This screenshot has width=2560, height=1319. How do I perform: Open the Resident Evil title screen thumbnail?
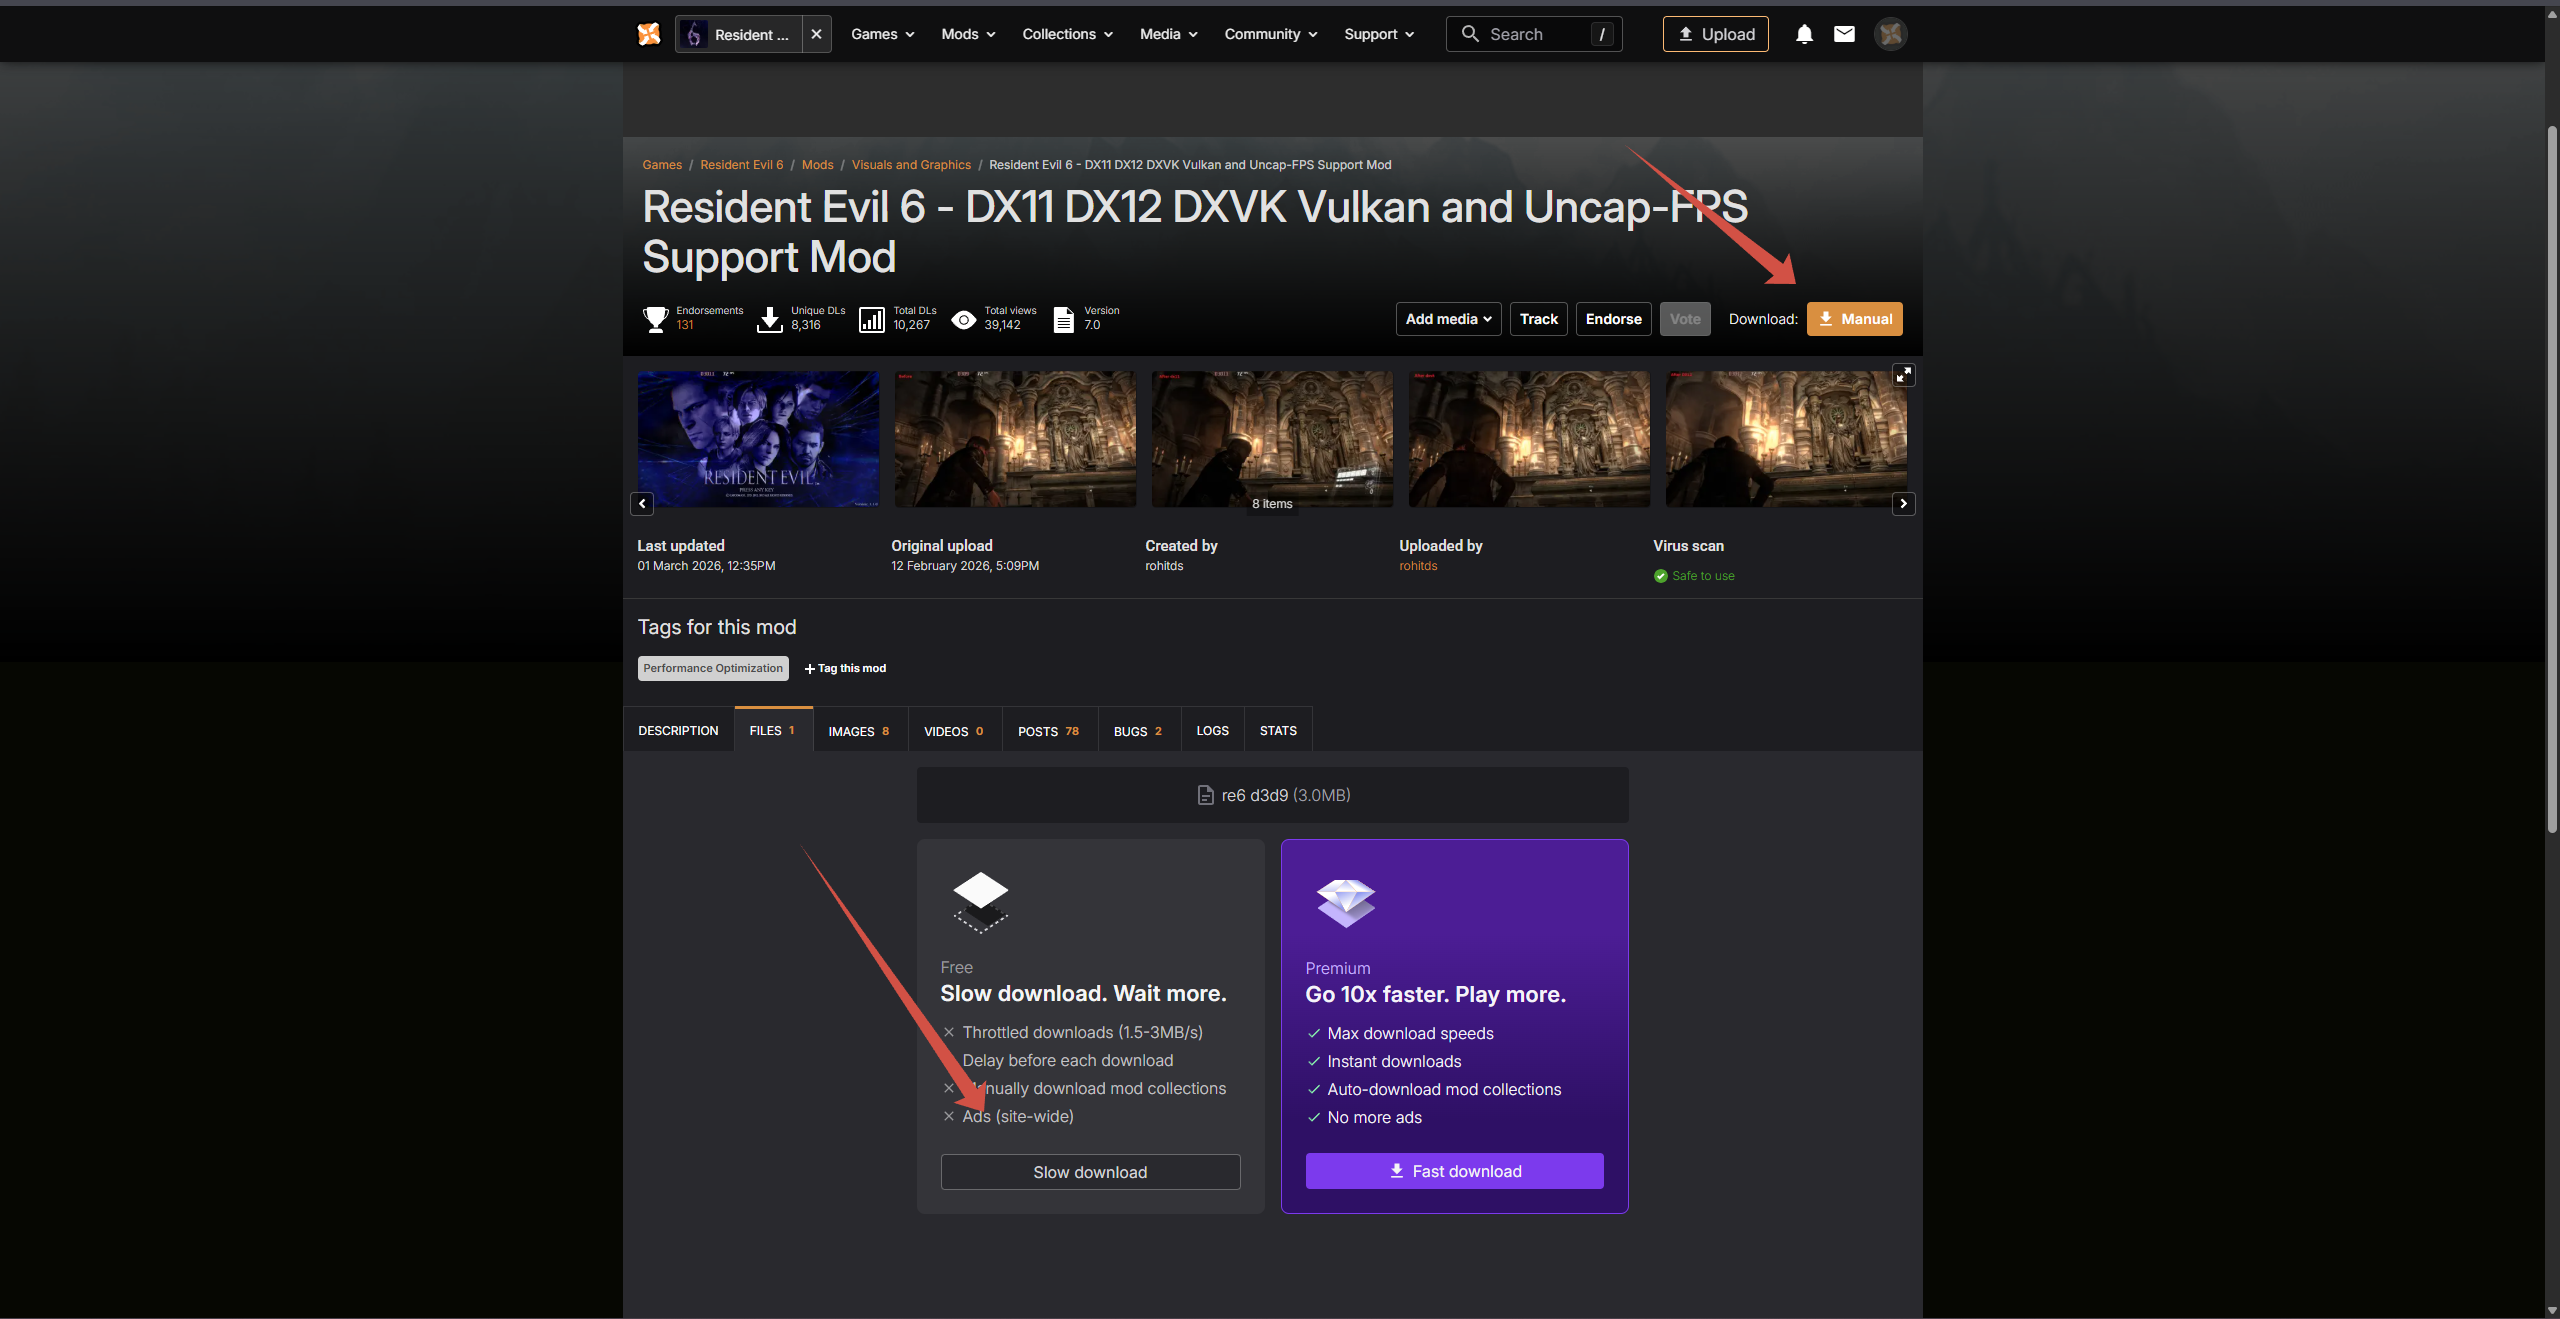click(759, 439)
